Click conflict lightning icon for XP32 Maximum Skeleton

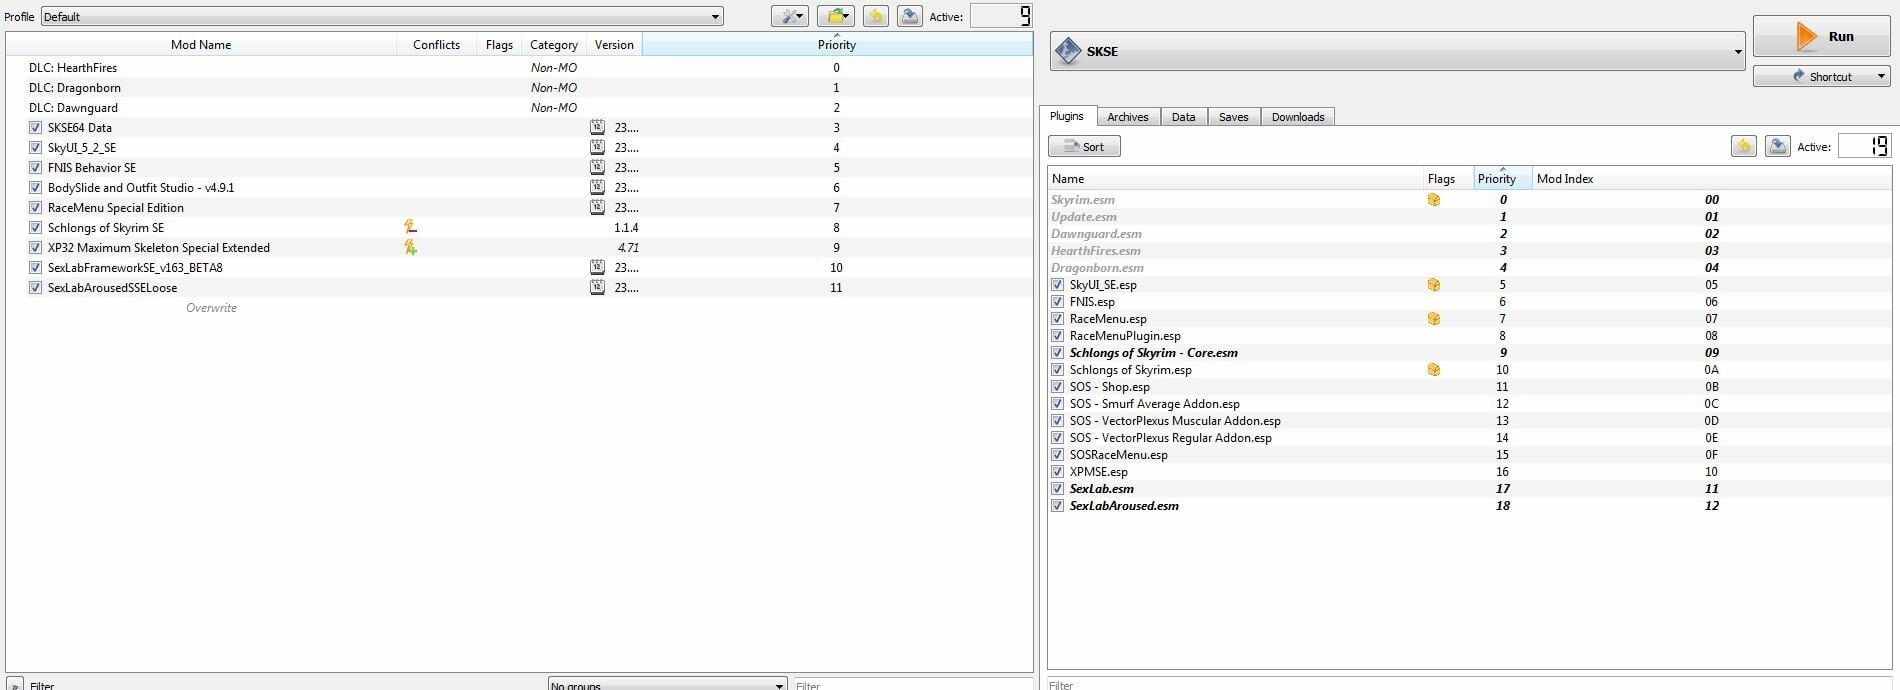click(410, 247)
